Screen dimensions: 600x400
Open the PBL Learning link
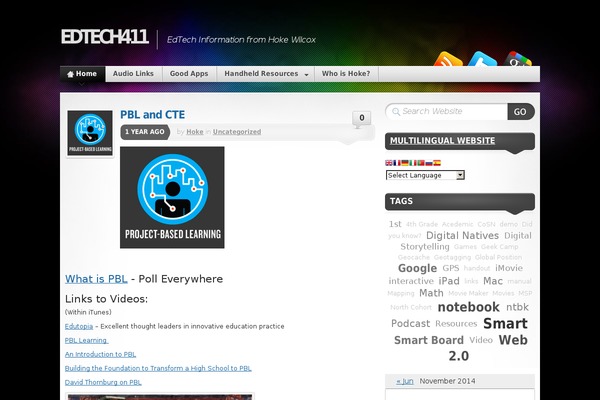click(86, 340)
